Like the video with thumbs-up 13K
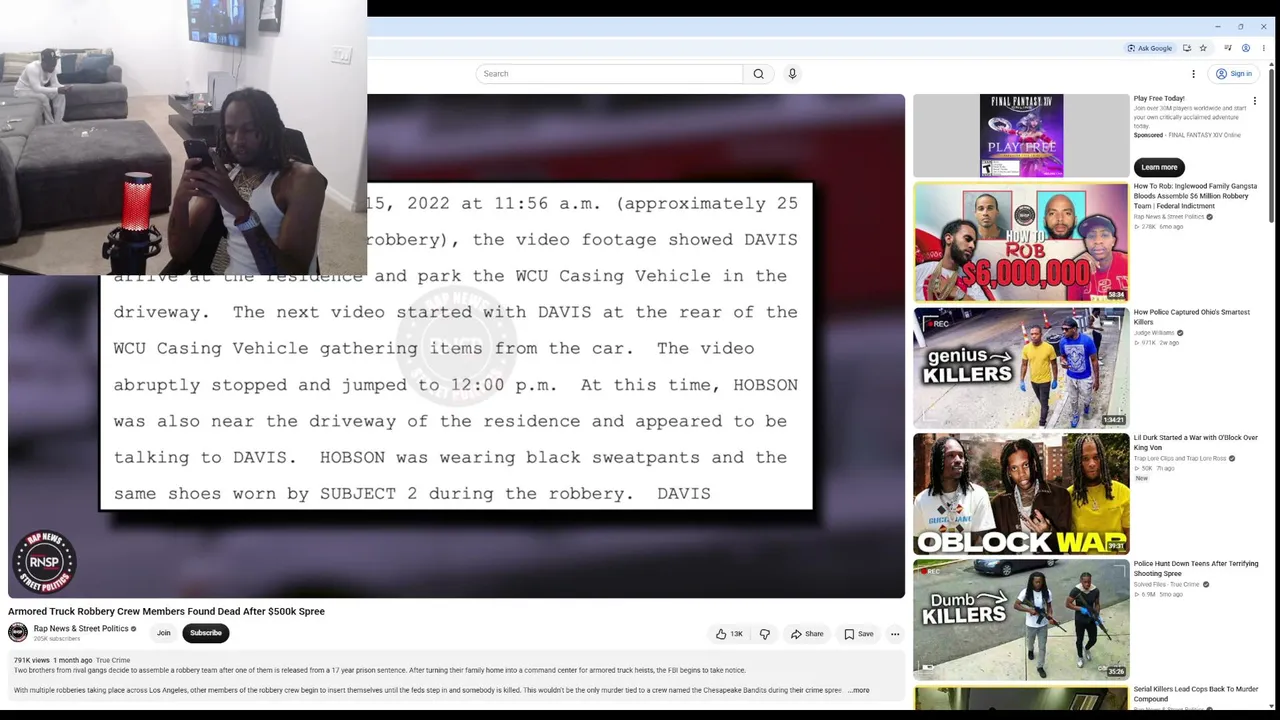Screen dimensions: 1280x720 (729, 634)
